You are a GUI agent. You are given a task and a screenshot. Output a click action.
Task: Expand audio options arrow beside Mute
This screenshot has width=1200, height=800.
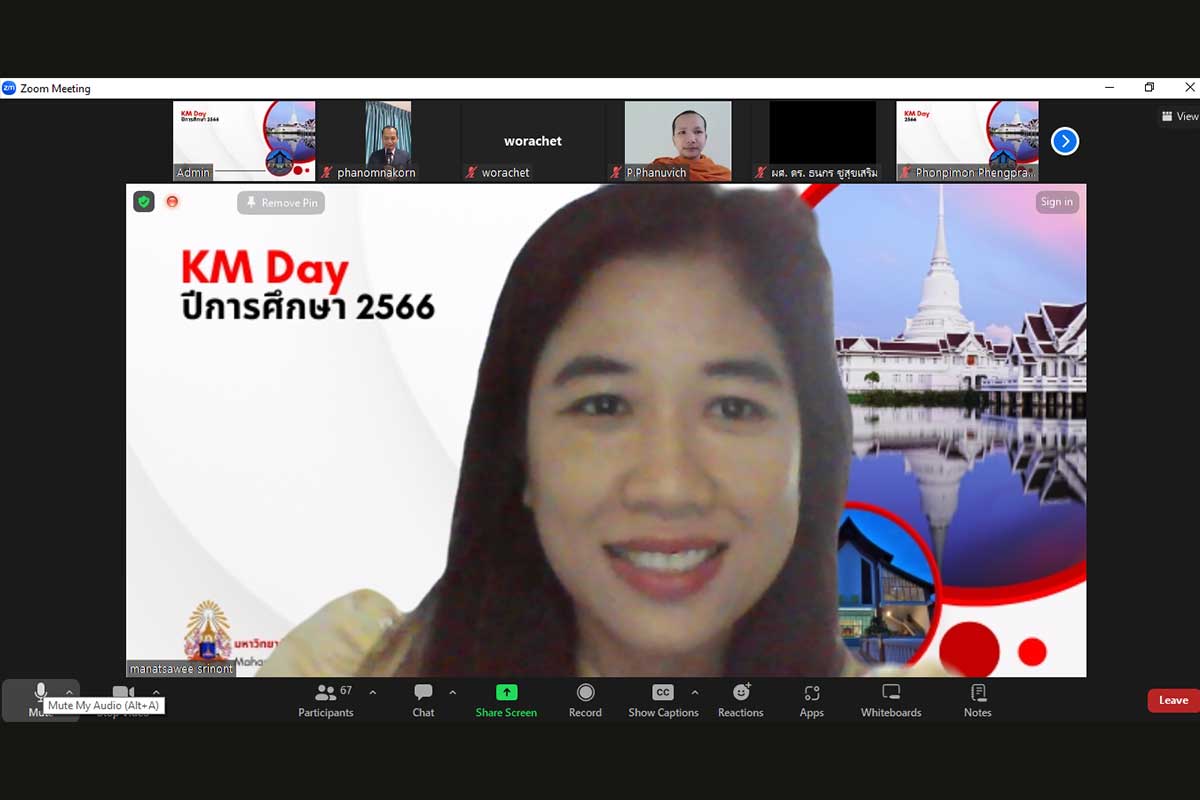click(69, 692)
